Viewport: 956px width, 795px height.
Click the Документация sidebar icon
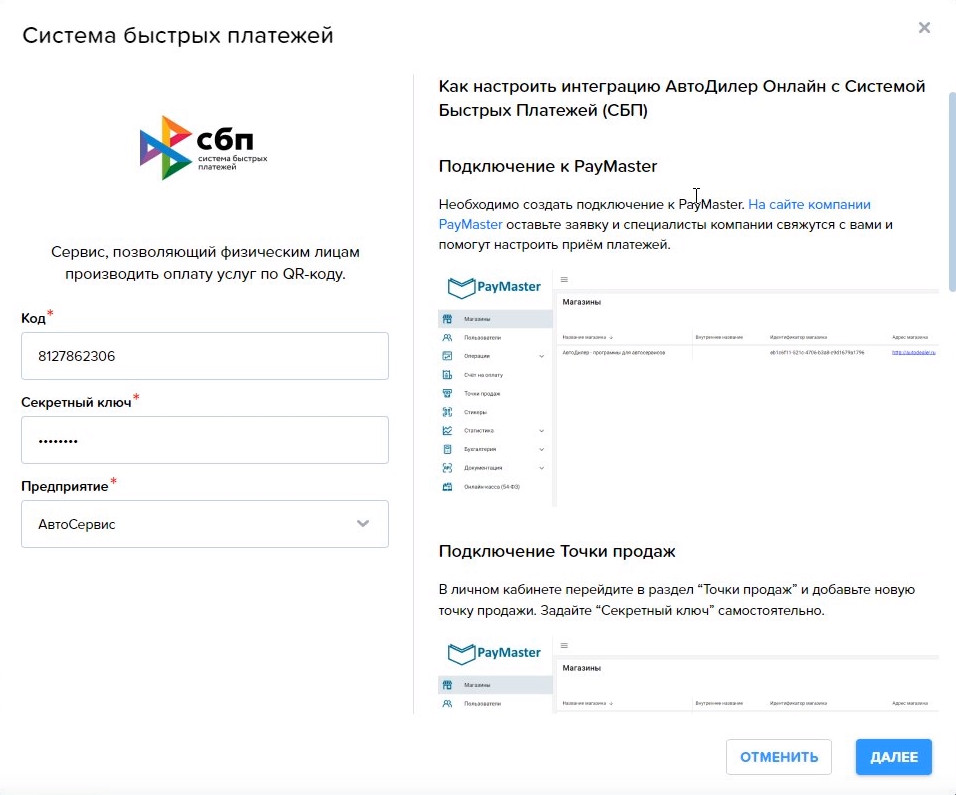coord(447,468)
